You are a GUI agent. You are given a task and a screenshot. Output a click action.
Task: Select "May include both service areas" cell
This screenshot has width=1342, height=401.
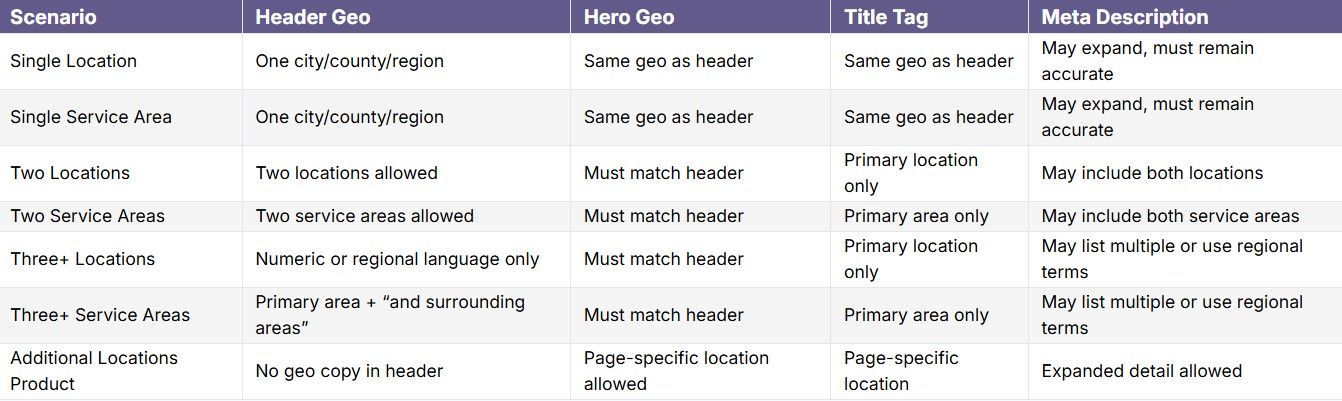pos(1170,216)
